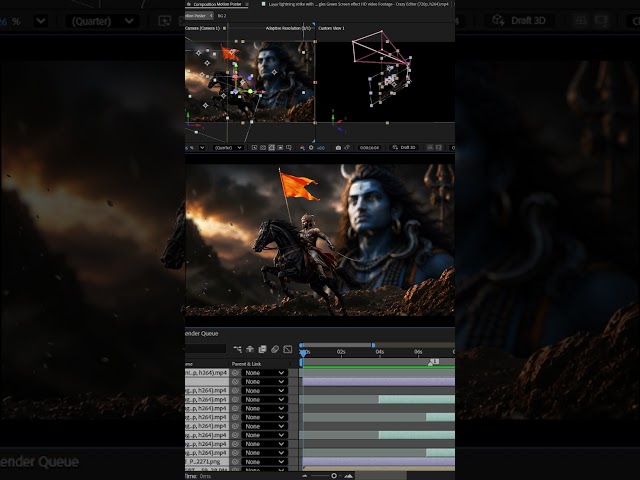
Task: Click the current time indicator playhead
Action: click(303, 352)
